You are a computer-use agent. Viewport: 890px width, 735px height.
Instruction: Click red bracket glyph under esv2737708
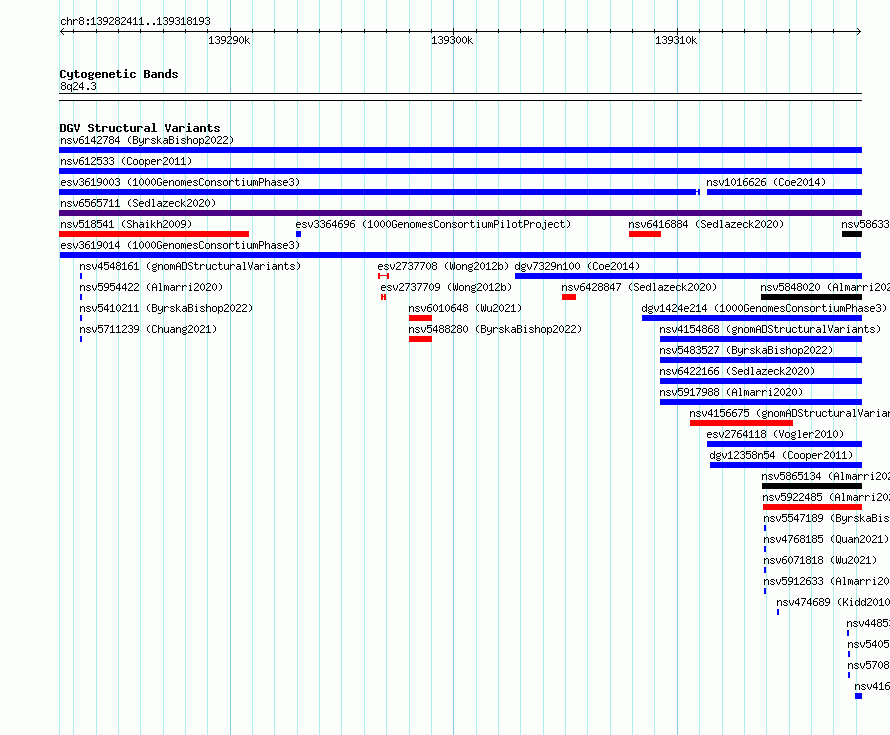(x=383, y=276)
